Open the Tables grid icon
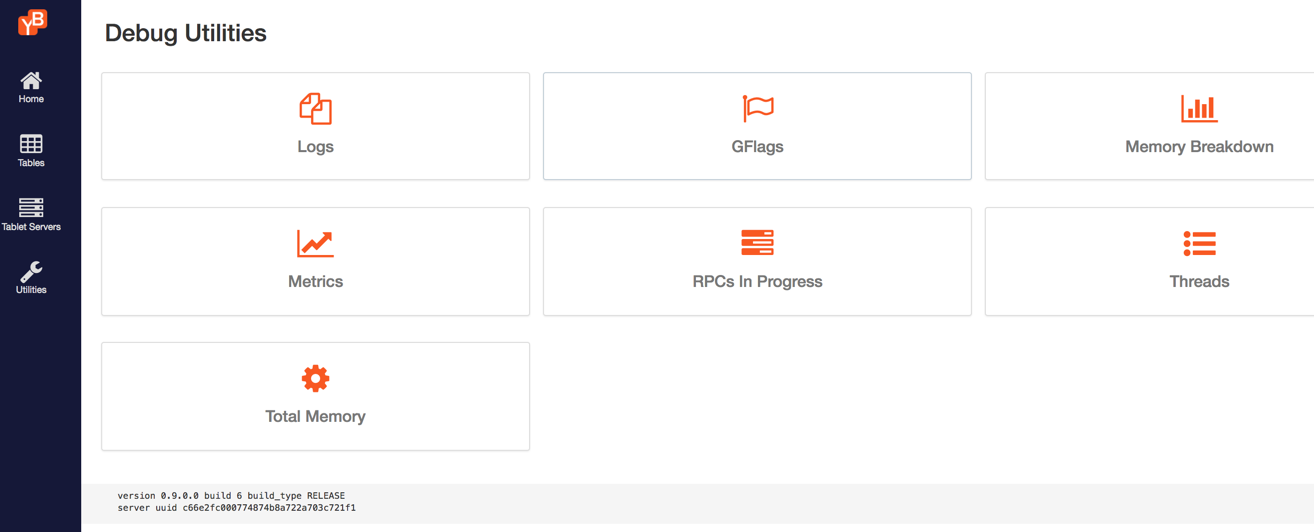The image size is (1314, 532). pos(31,144)
